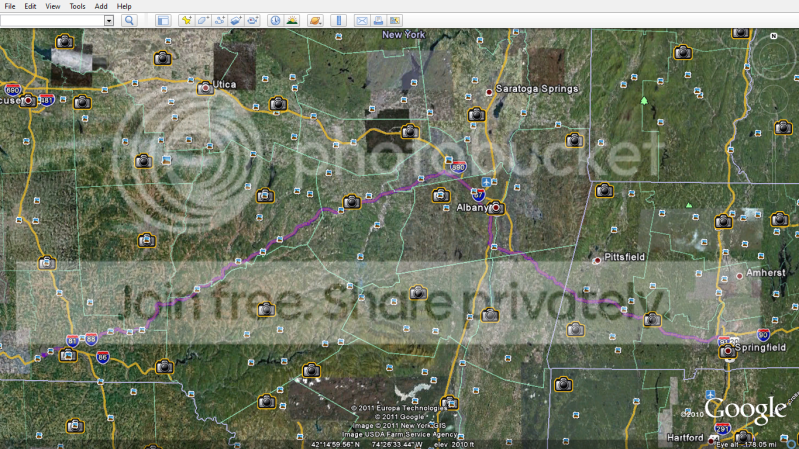Click the Pittsfield city label
Viewport: 799px width, 449px height.
pyautogui.click(x=624, y=257)
